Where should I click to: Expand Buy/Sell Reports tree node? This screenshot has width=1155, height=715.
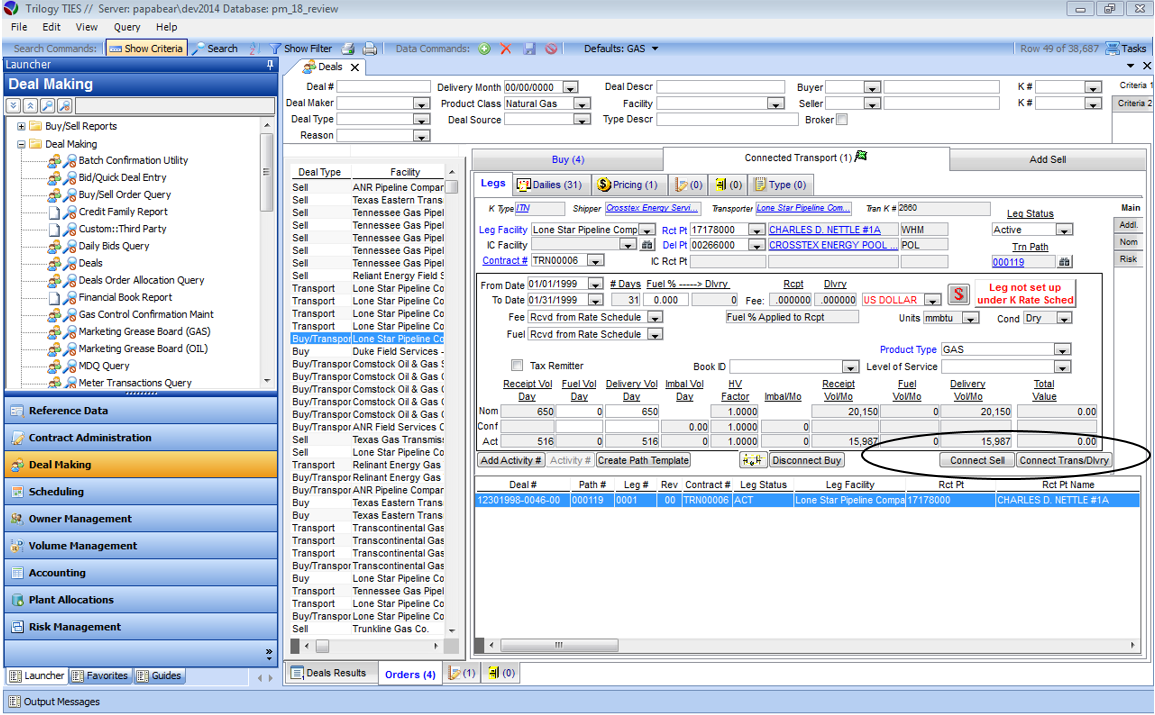click(21, 127)
